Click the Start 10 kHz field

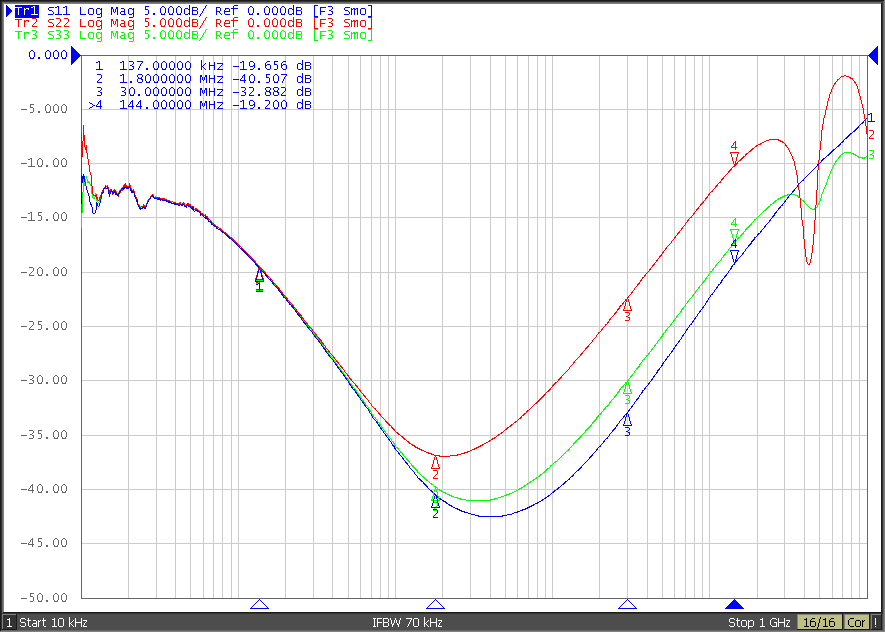54,622
